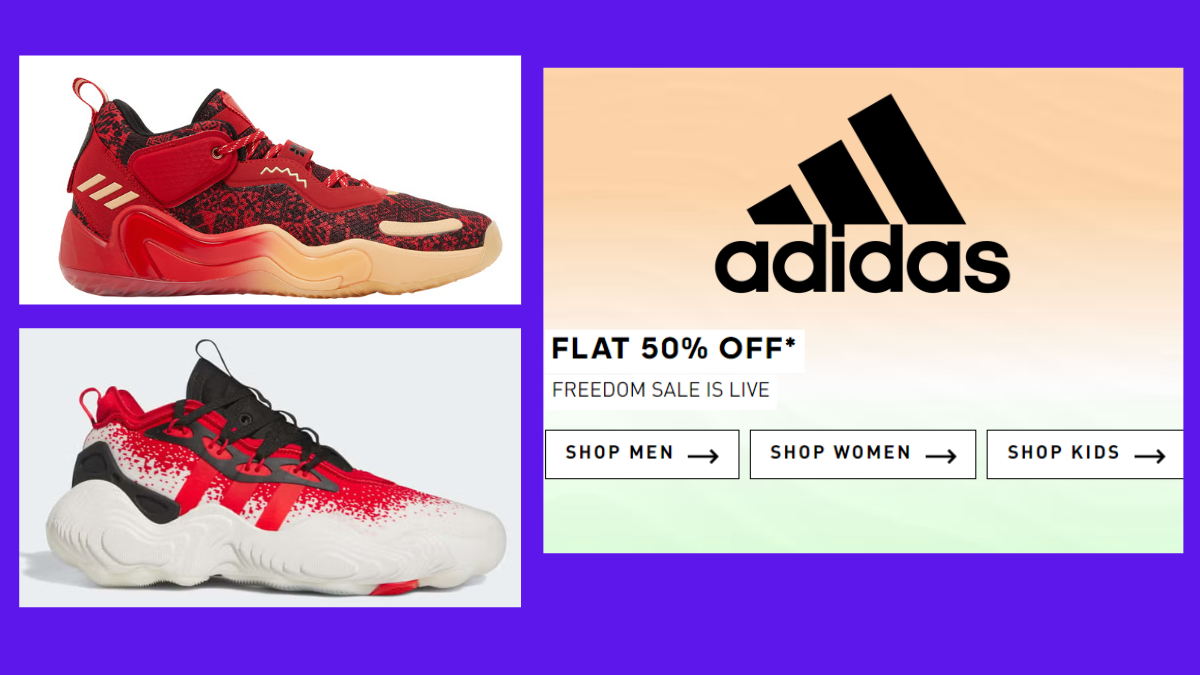Click the arrow icon beside SHOP WOMEN

coord(941,456)
